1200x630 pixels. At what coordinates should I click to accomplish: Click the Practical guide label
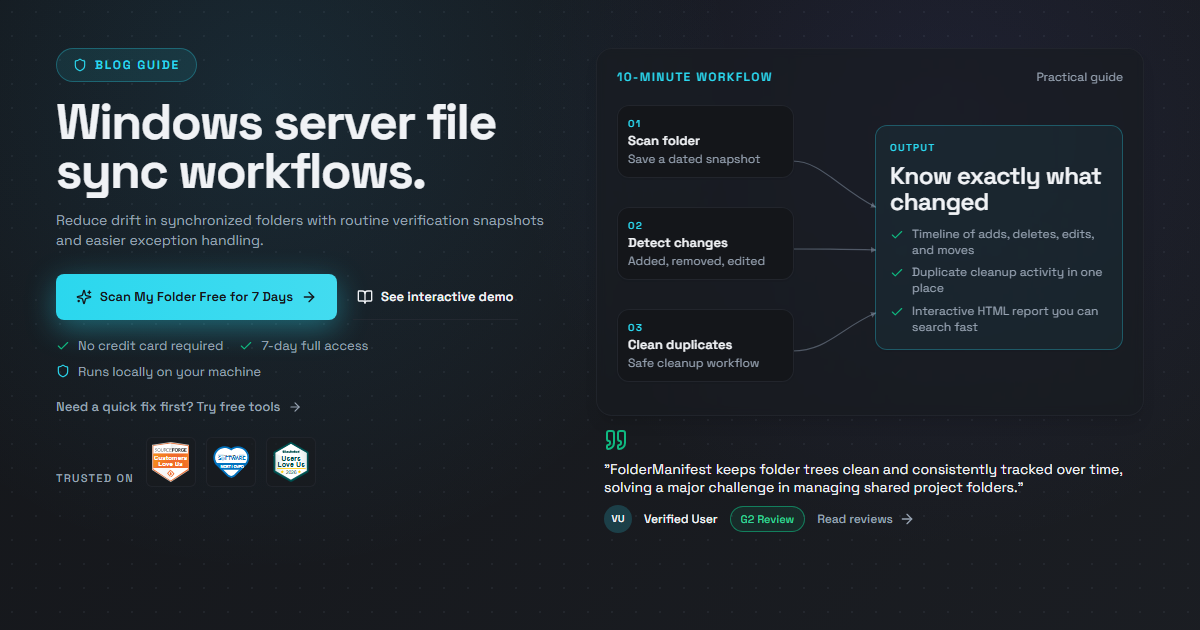point(1079,77)
